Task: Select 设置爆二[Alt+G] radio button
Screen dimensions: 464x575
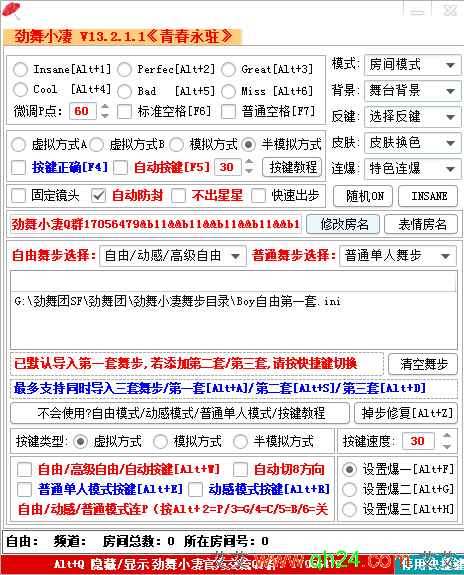Action: (x=349, y=489)
